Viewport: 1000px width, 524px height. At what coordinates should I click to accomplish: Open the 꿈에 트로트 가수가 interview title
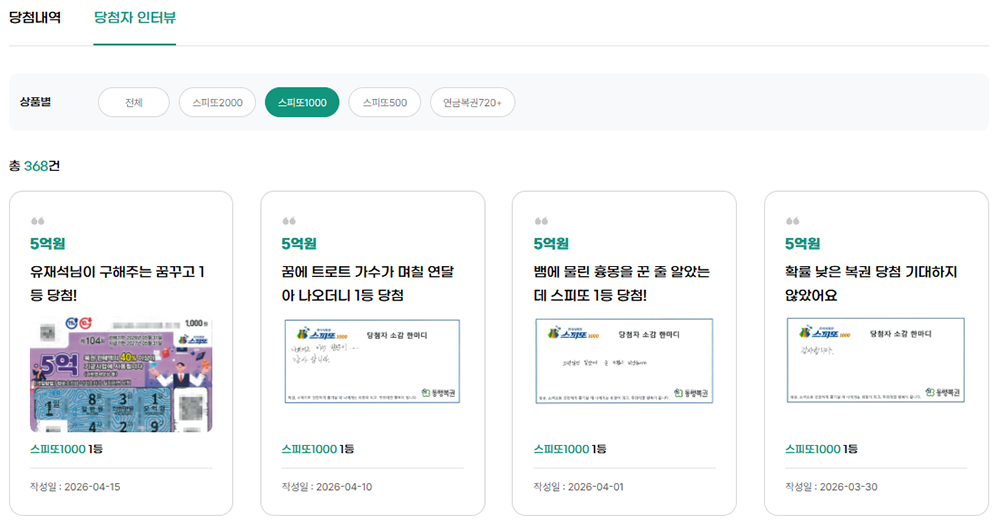pyautogui.click(x=368, y=283)
